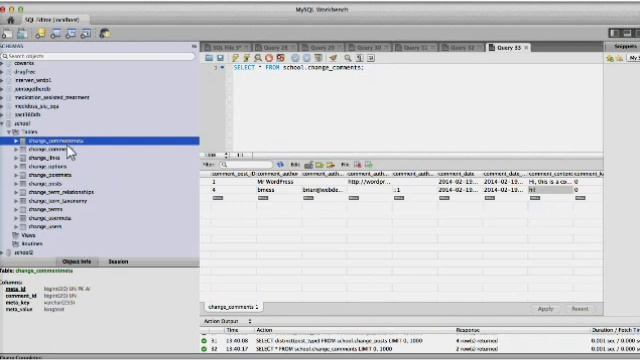
Task: Click the commit transaction icon
Action: point(295,58)
